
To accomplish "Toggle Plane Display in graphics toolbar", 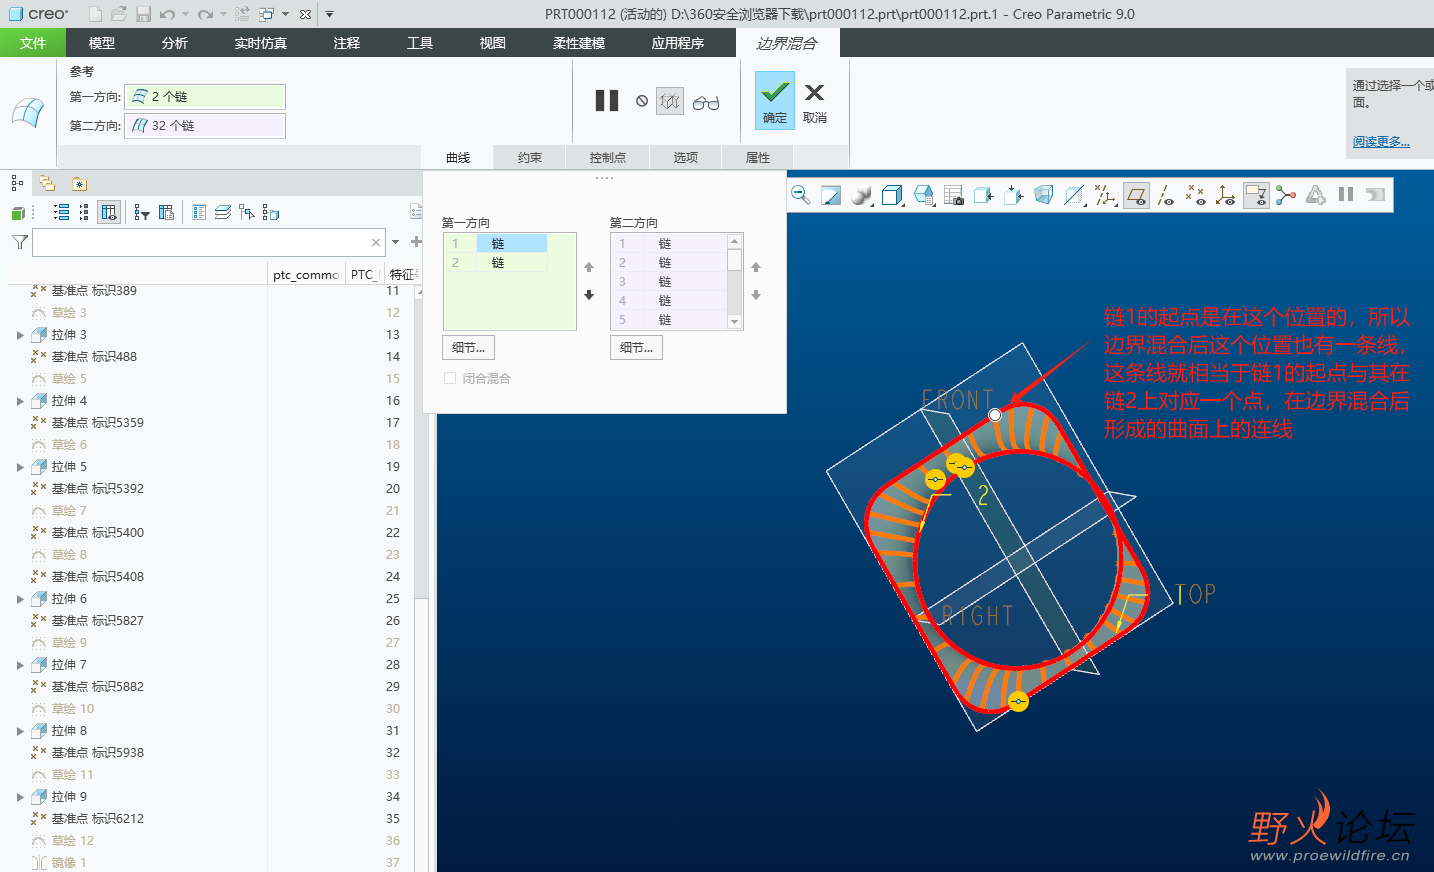I will coord(1136,195).
